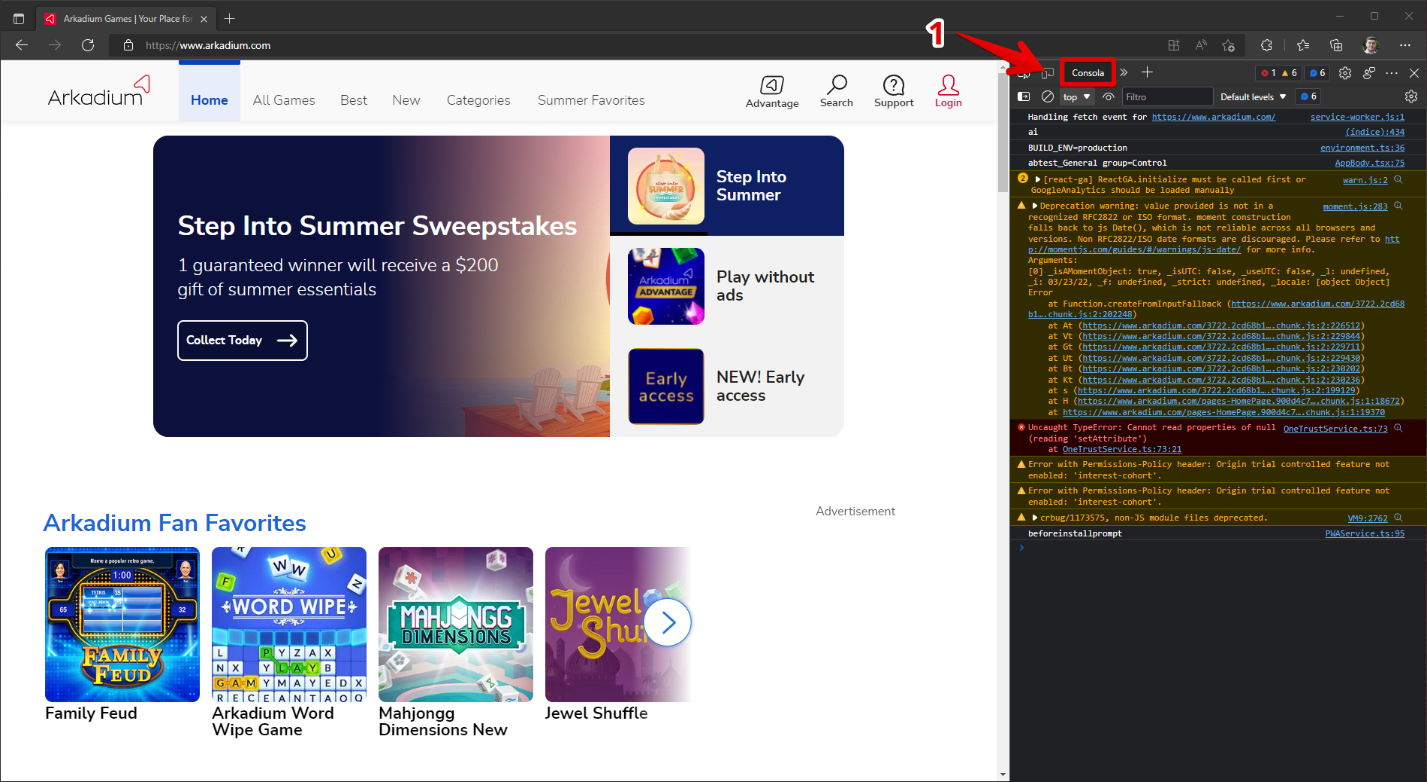Click the address bar URL

click(x=208, y=45)
